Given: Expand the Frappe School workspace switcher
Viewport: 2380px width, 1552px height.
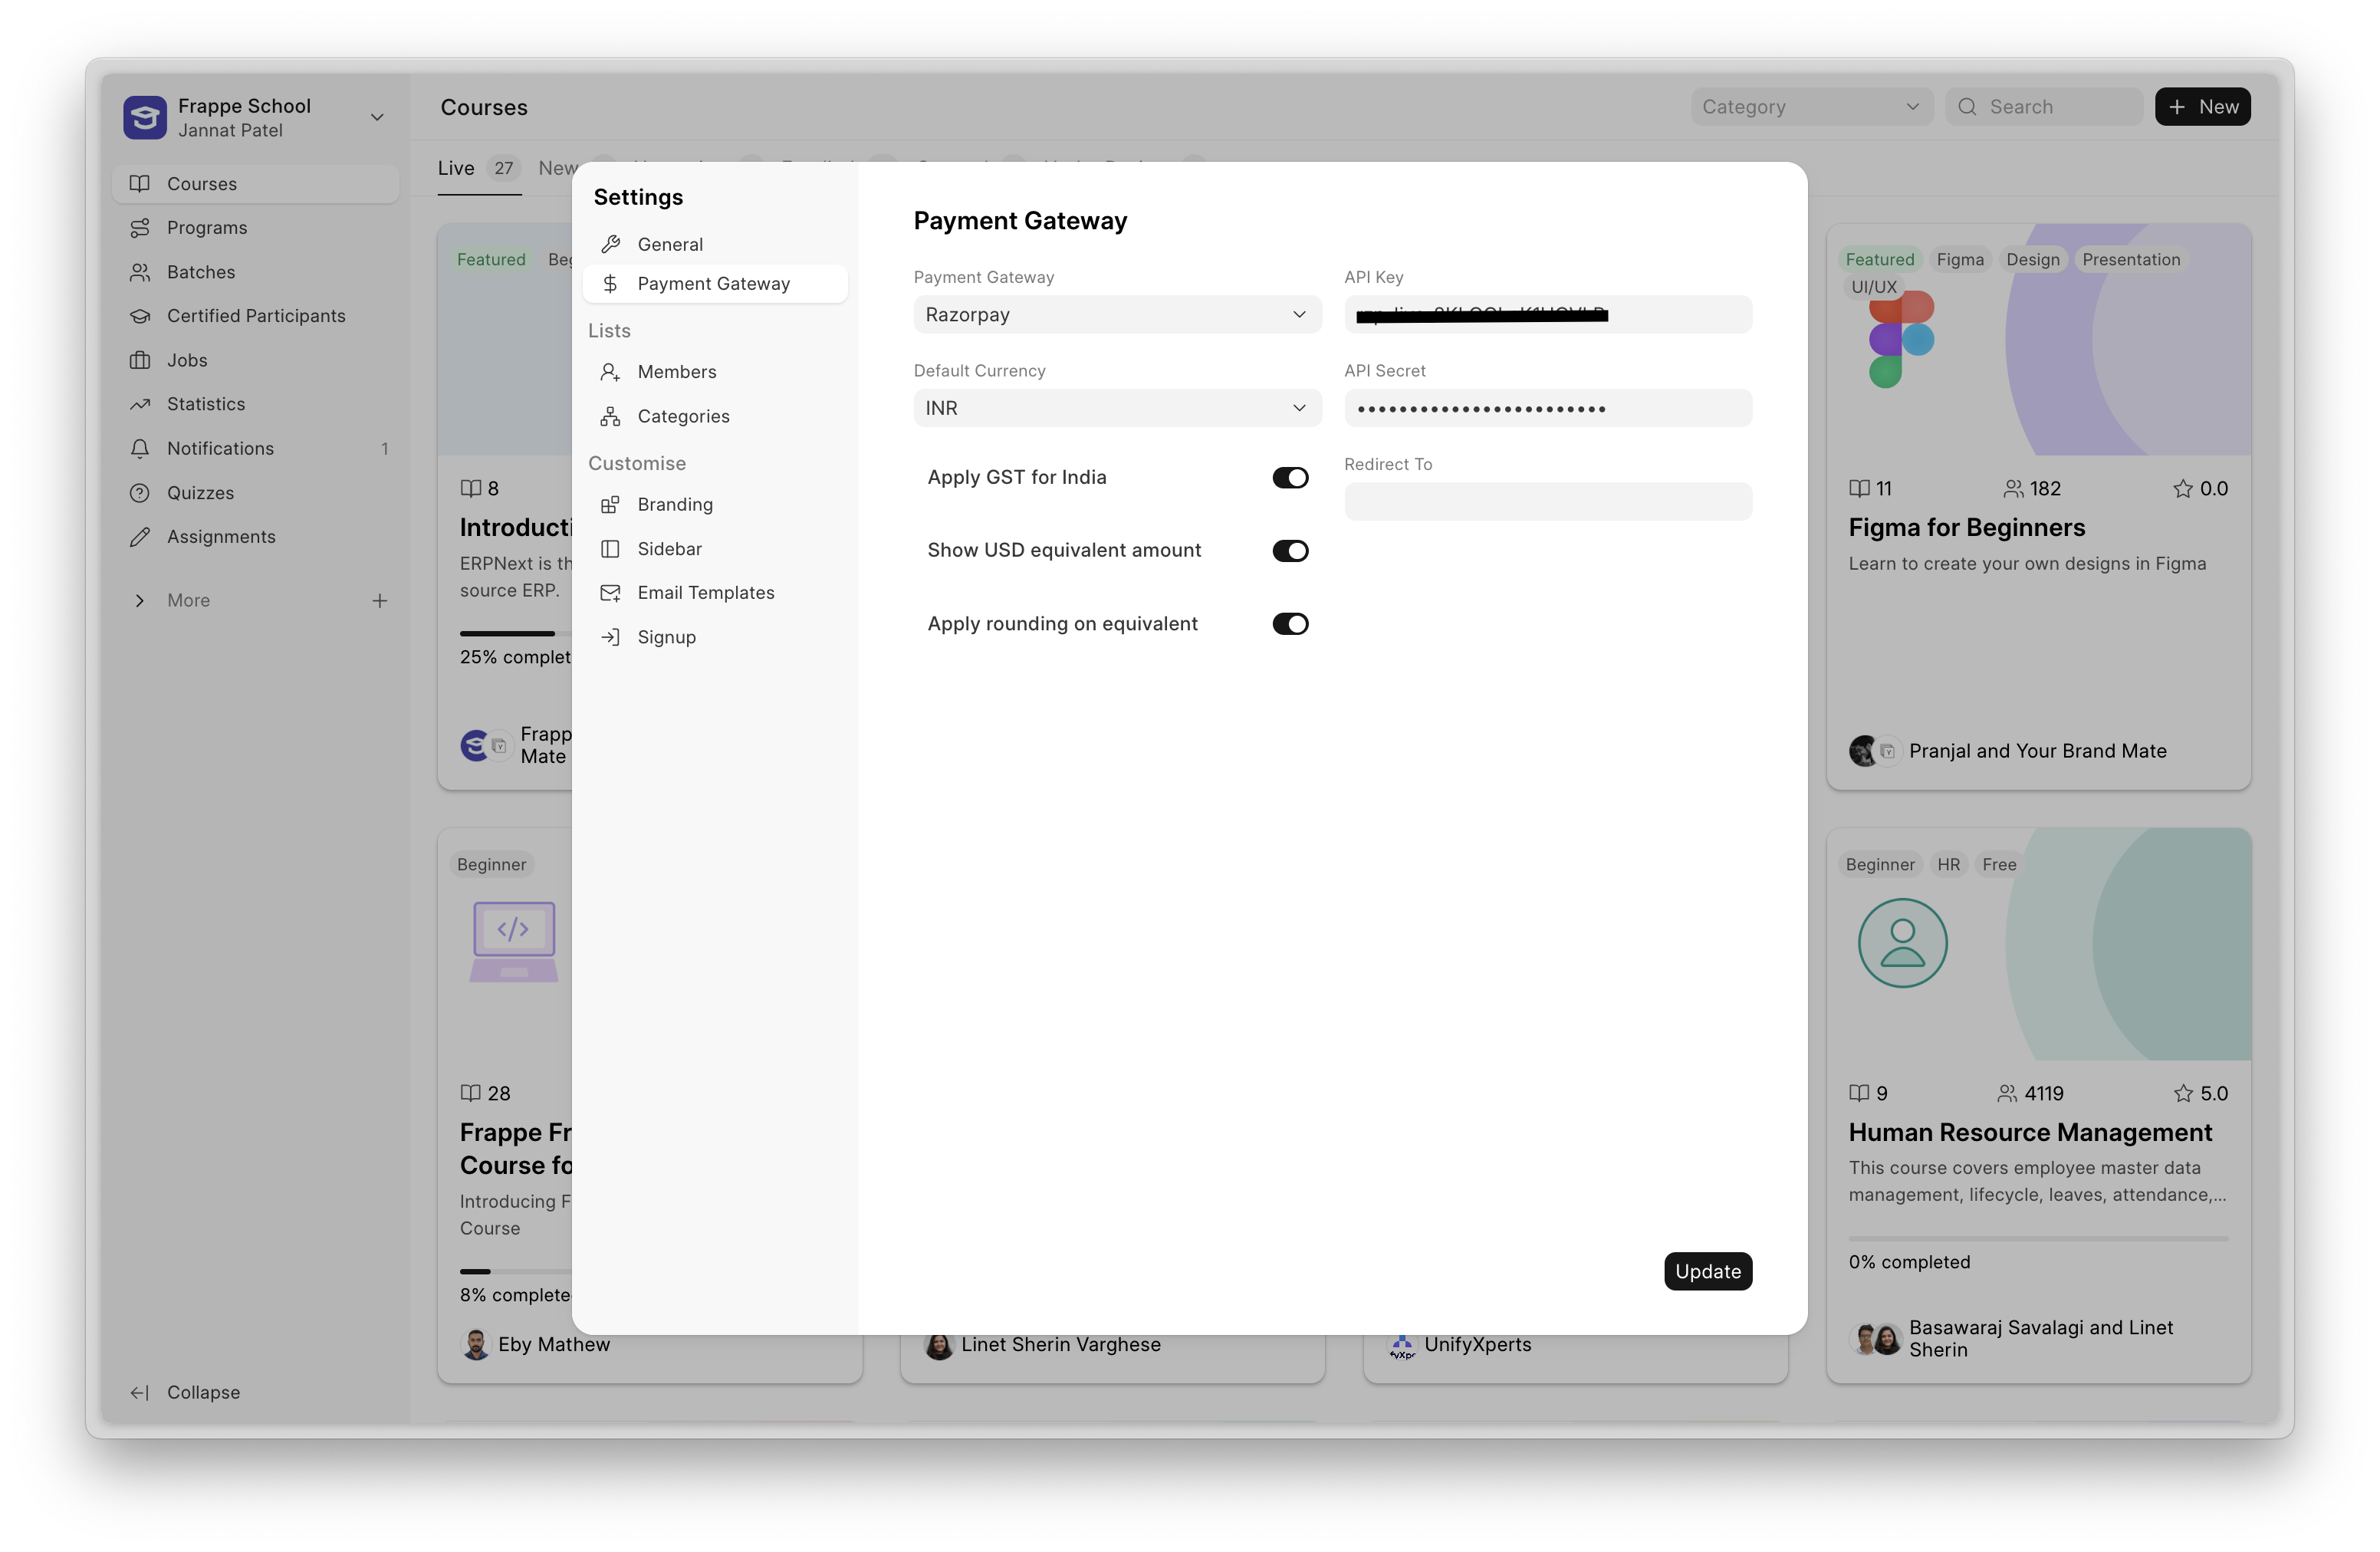Looking at the screenshot, I should (x=377, y=117).
